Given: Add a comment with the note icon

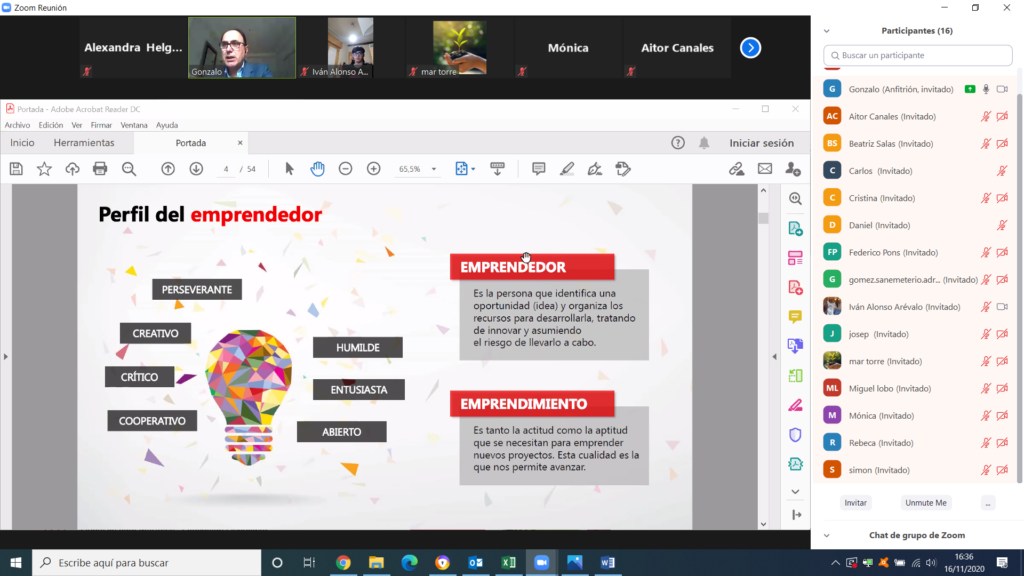Looking at the screenshot, I should (539, 169).
